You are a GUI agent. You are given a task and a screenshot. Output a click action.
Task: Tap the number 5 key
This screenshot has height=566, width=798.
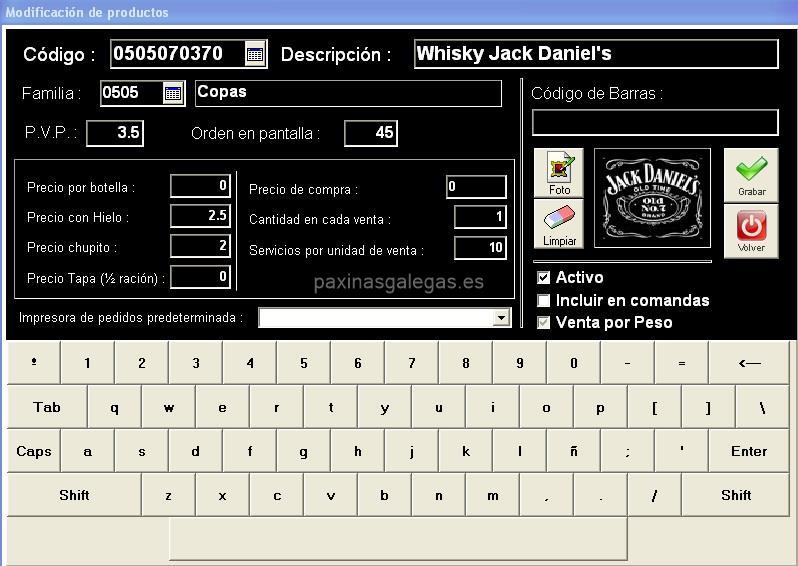coord(304,362)
